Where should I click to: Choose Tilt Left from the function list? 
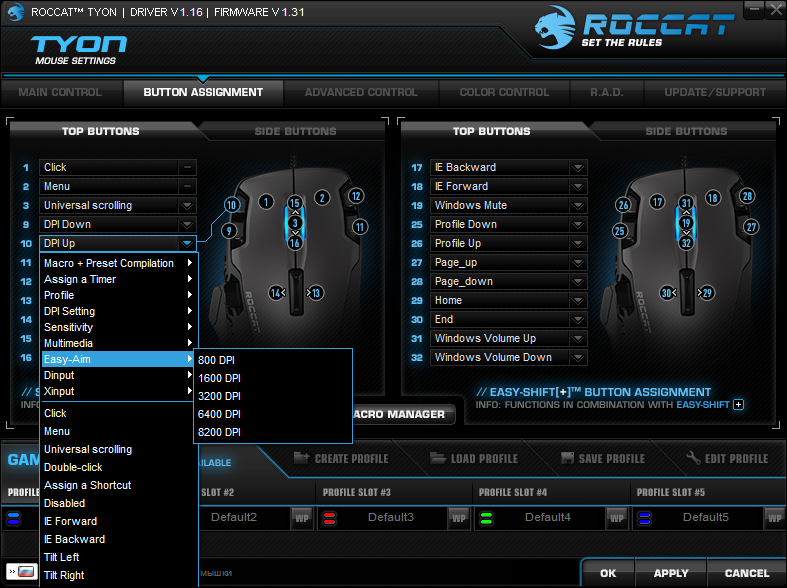(x=119, y=557)
